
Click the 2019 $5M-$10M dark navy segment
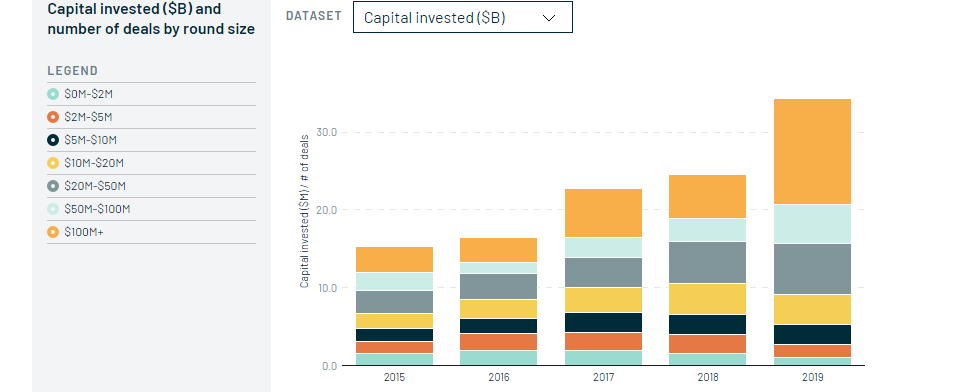click(812, 335)
